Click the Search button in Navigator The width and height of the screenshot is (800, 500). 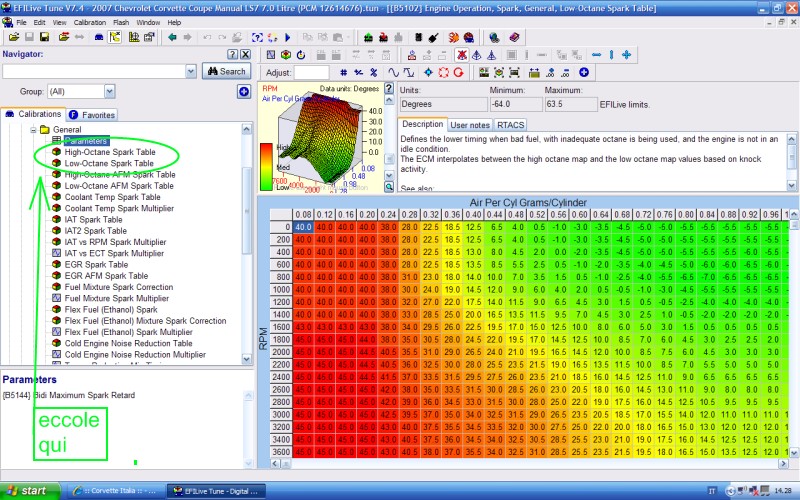[x=226, y=71]
